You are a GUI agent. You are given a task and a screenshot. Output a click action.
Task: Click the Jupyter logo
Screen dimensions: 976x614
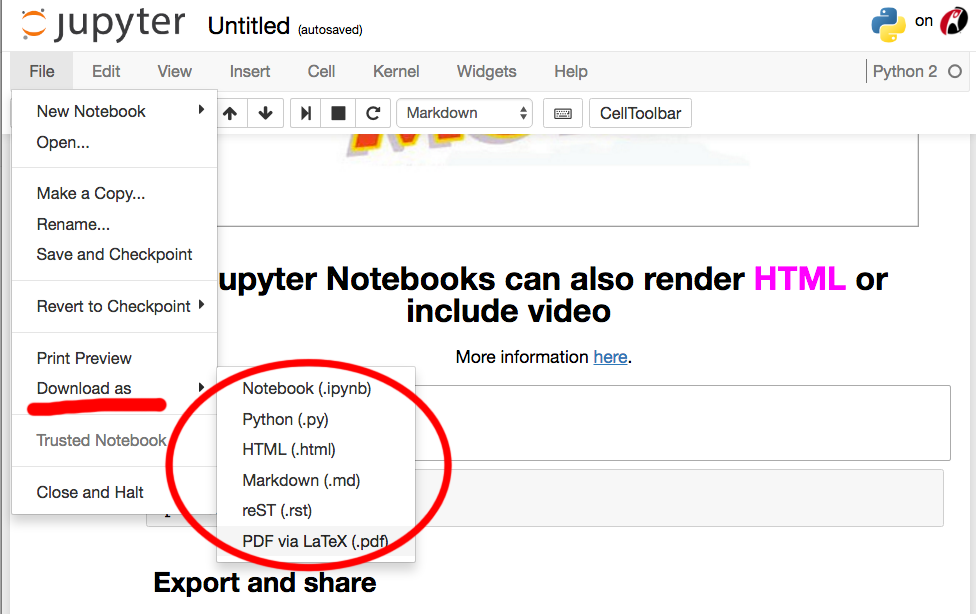103,25
